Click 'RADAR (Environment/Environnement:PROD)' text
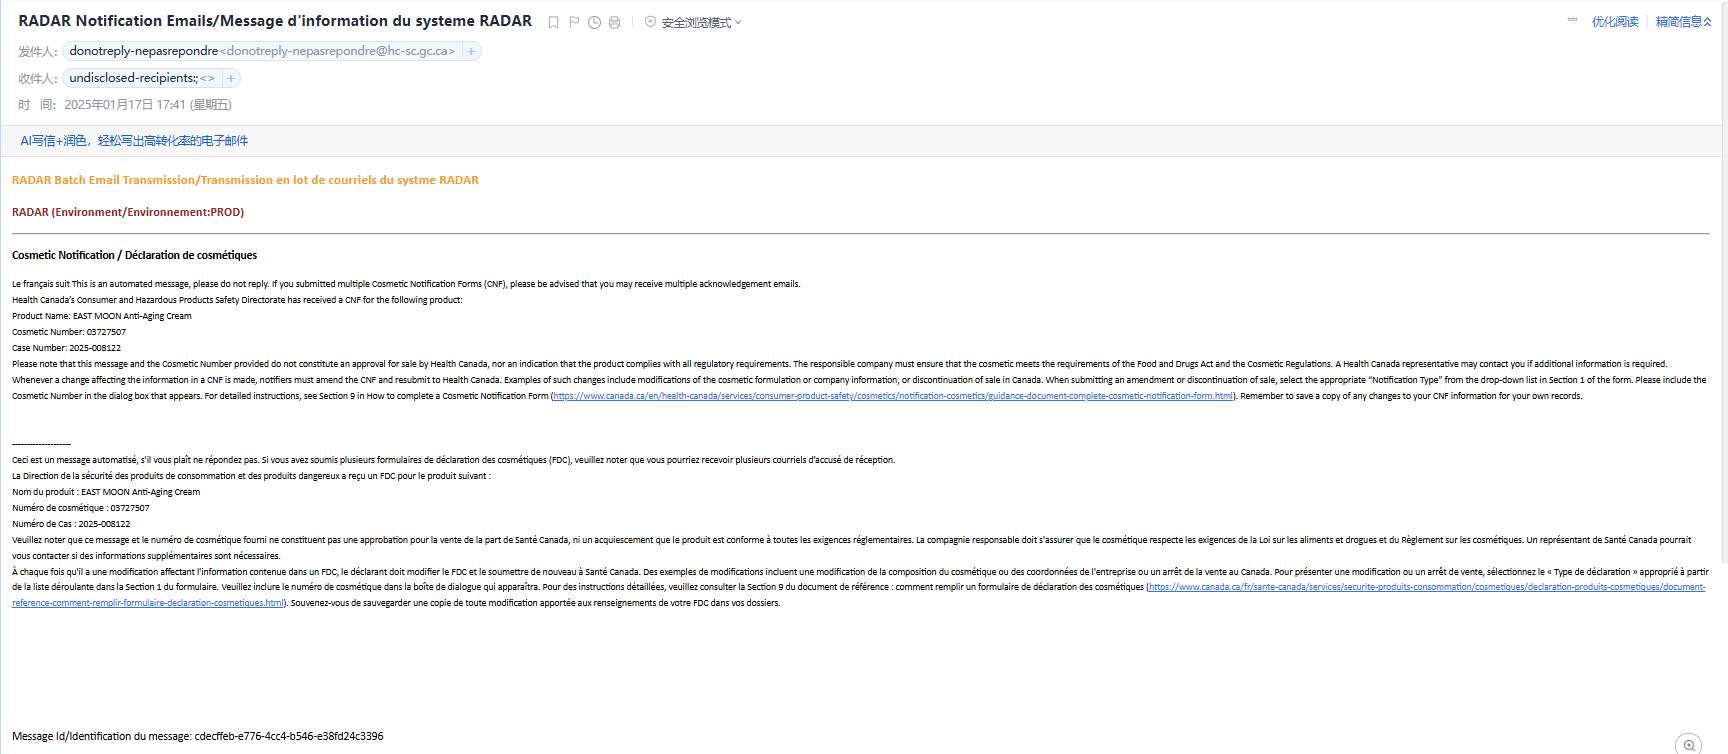Image resolution: width=1728 pixels, height=754 pixels. click(x=128, y=212)
